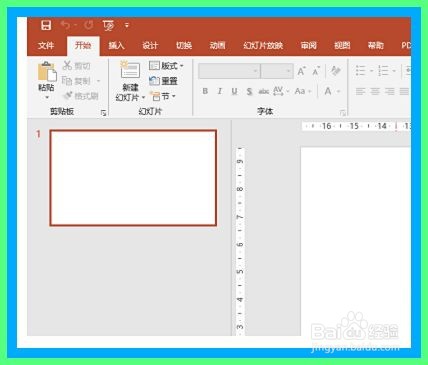The image size is (428, 365).
Task: Toggle Italic formatting
Action: pos(219,91)
